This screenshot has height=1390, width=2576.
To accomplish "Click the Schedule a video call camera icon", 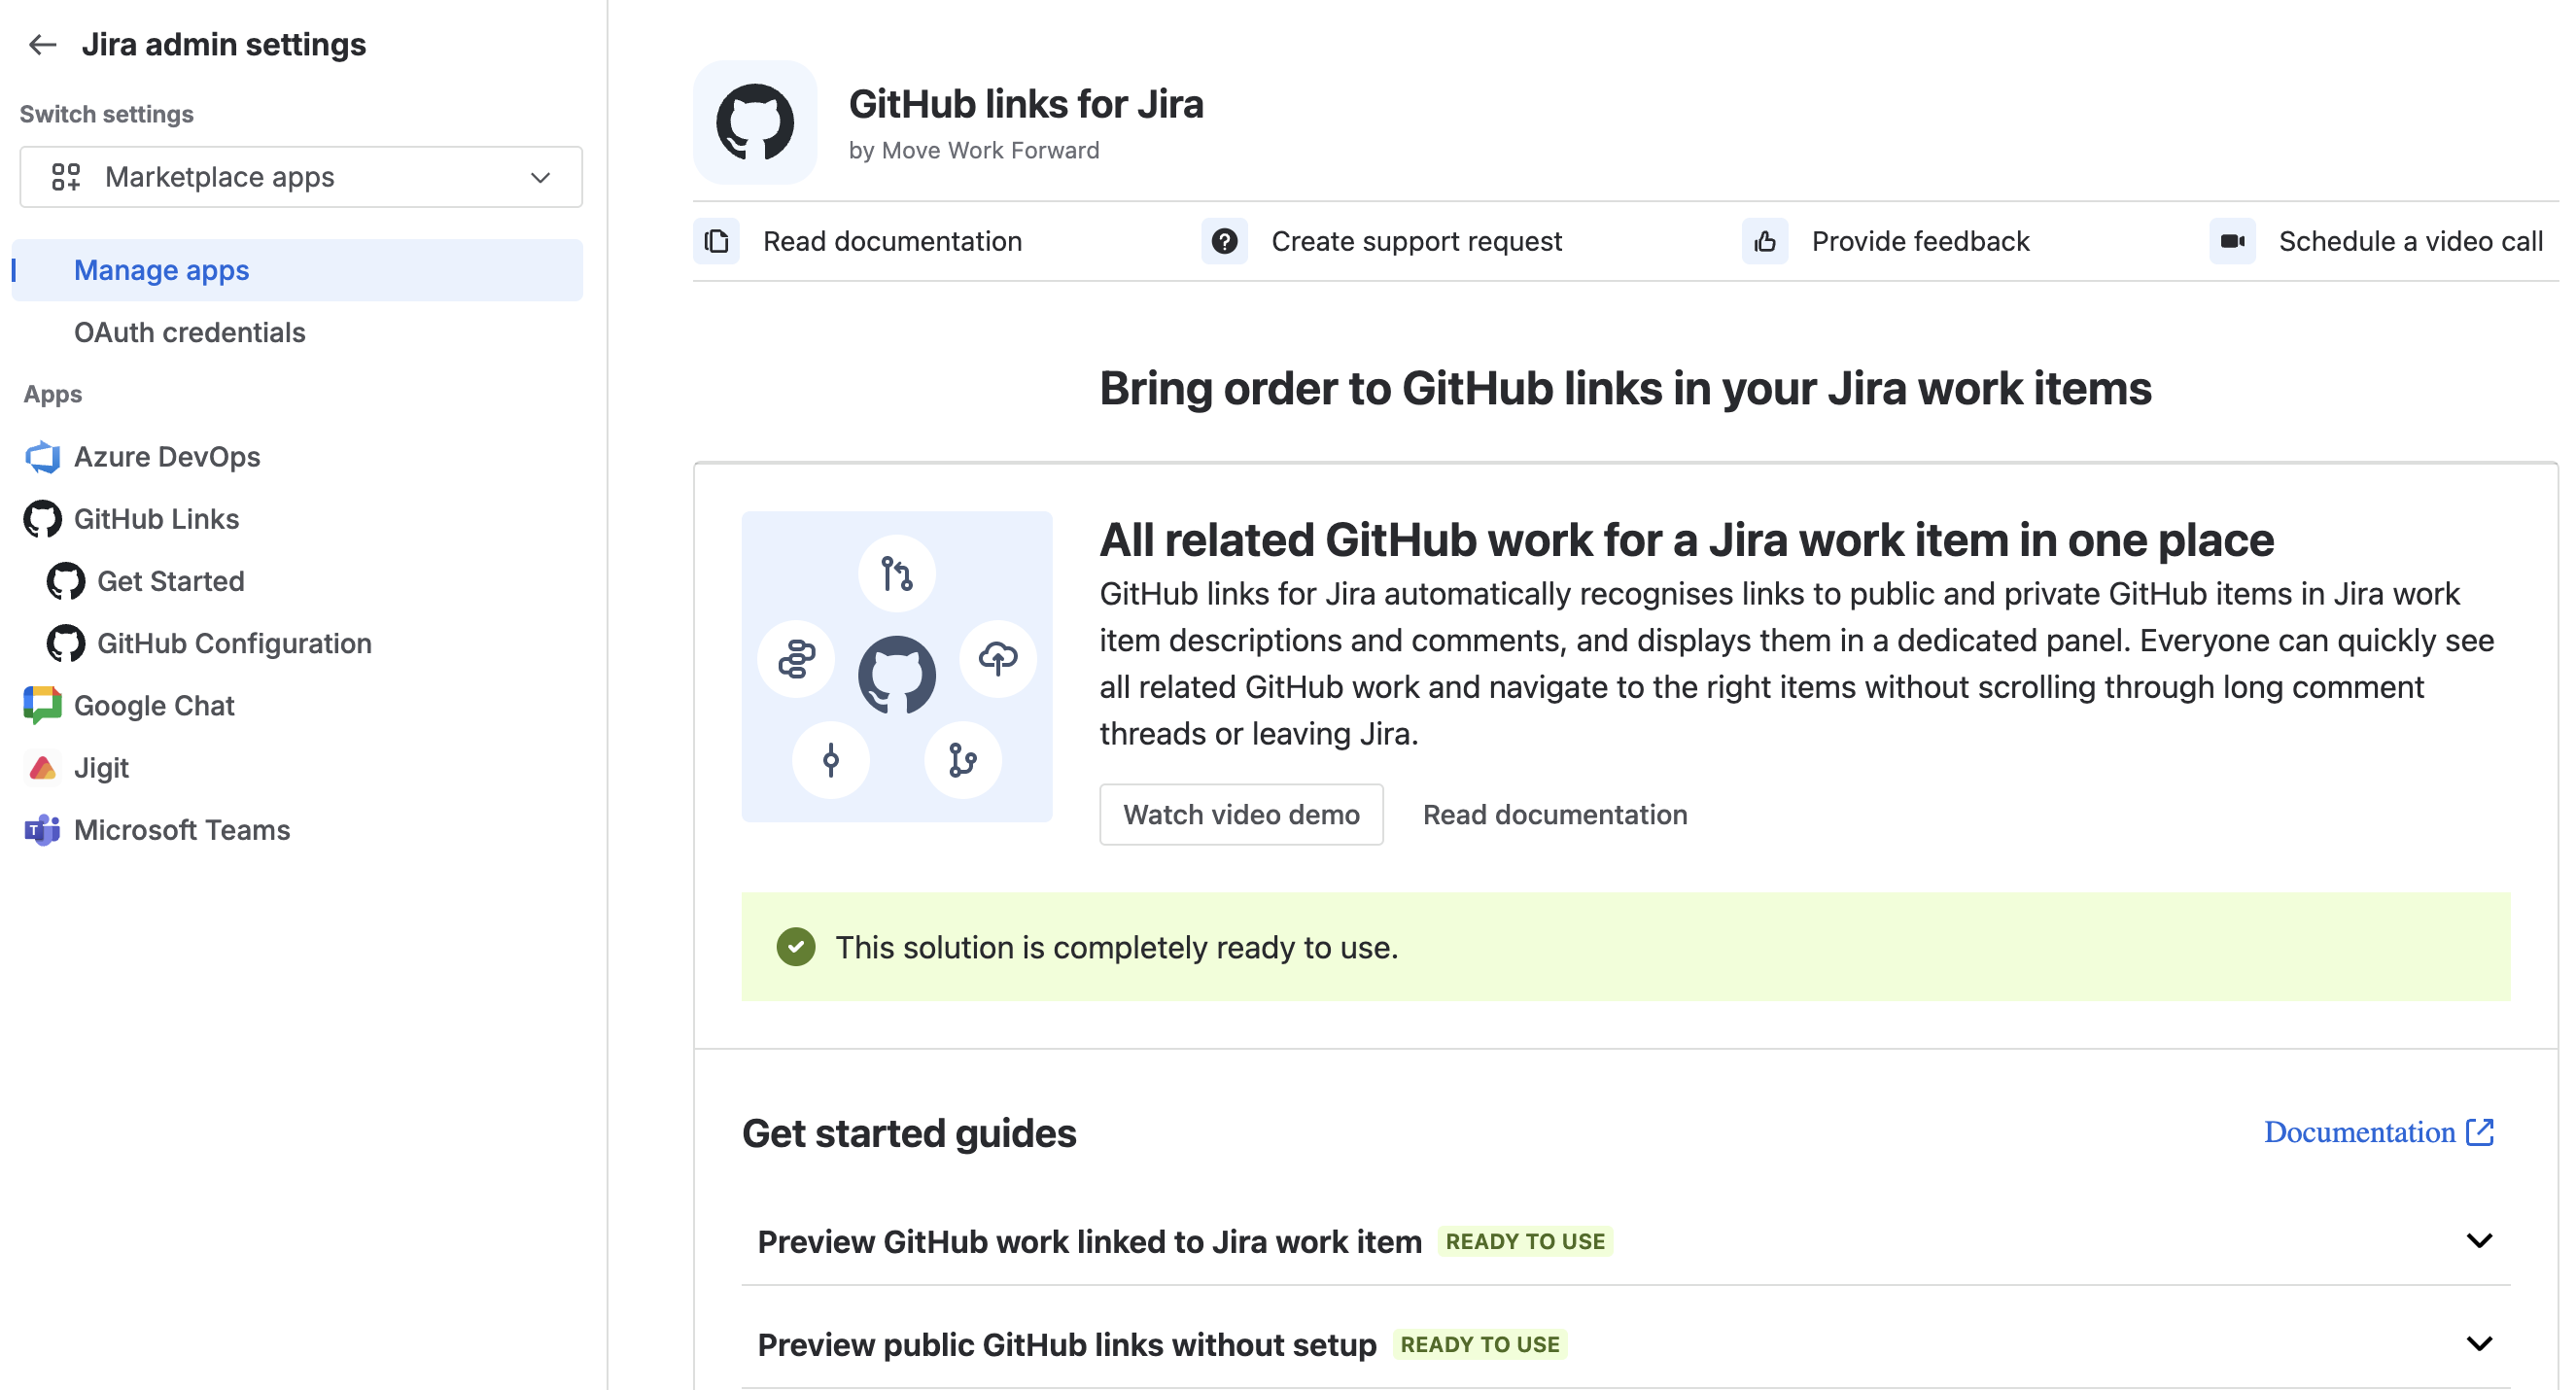I will pyautogui.click(x=2232, y=241).
